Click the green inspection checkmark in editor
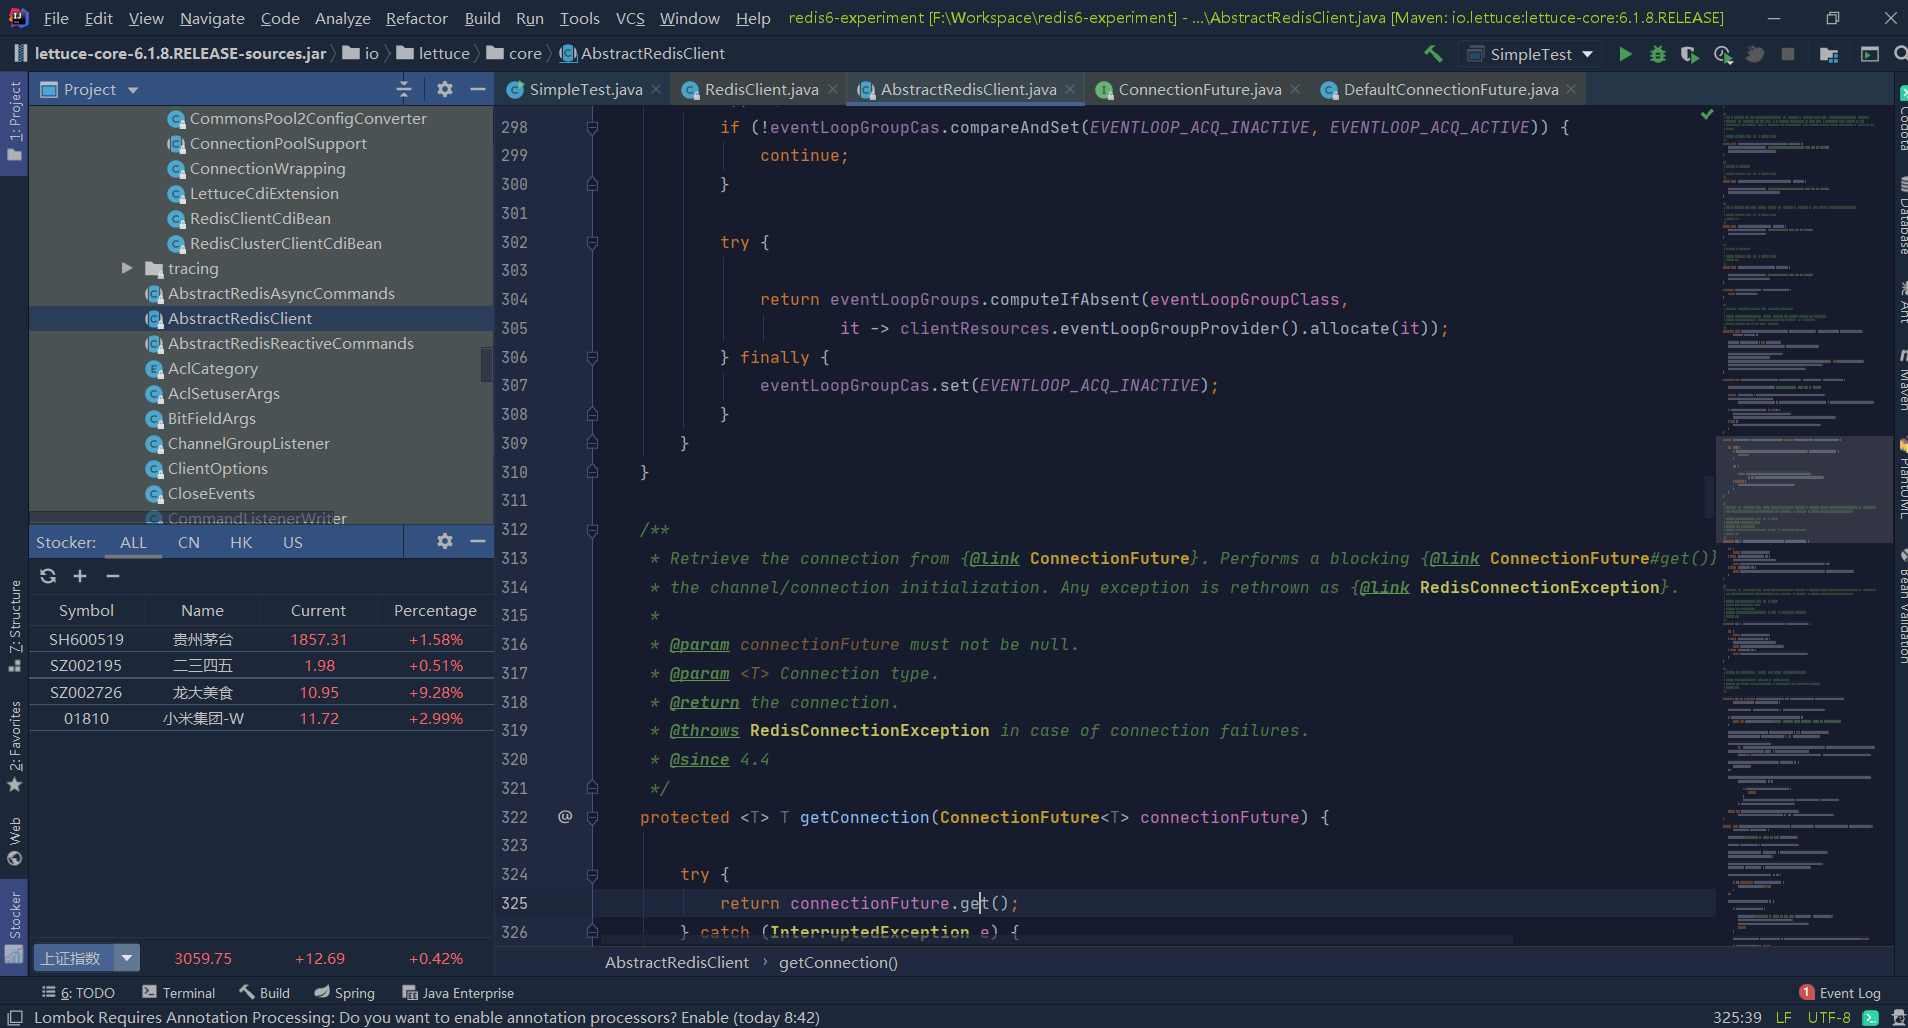 pos(1707,115)
